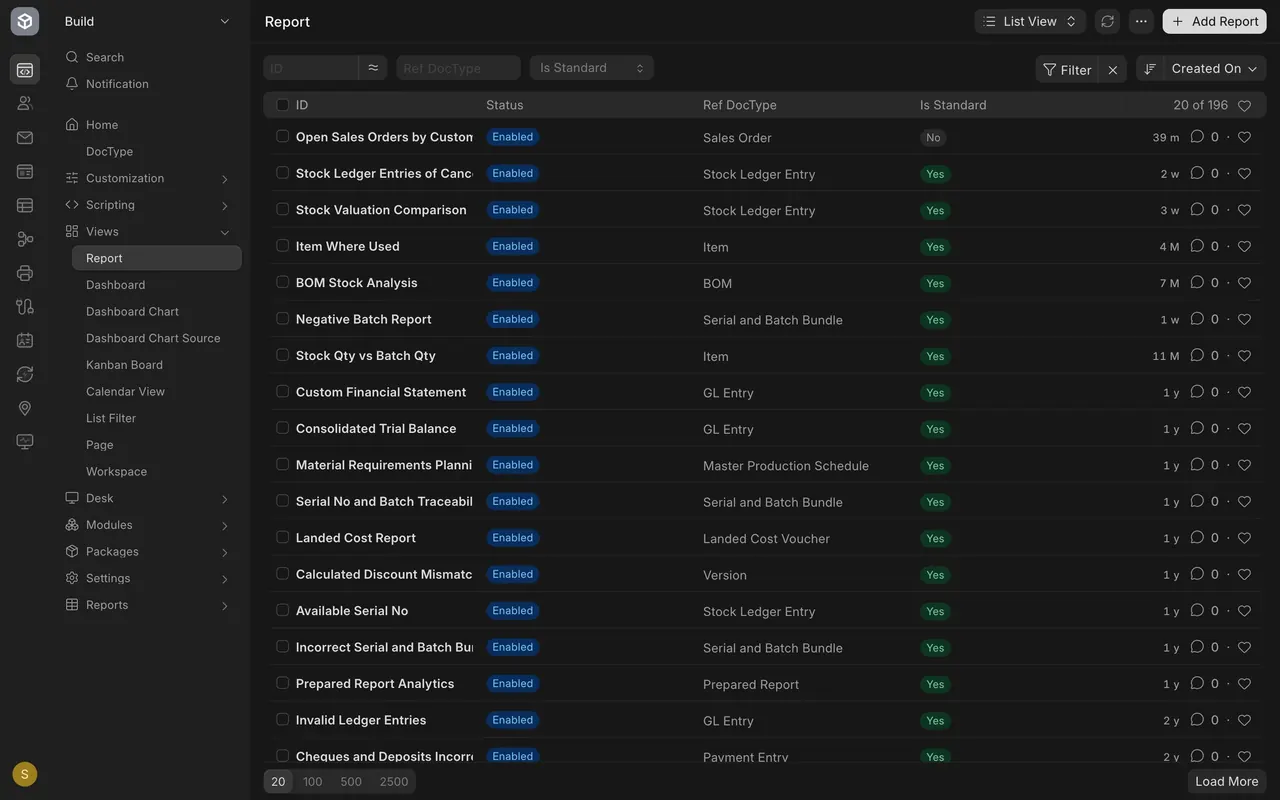Screen dimensions: 1280x800
Task: Click the comment icon on BOM Stock Analysis row
Action: click(1197, 283)
